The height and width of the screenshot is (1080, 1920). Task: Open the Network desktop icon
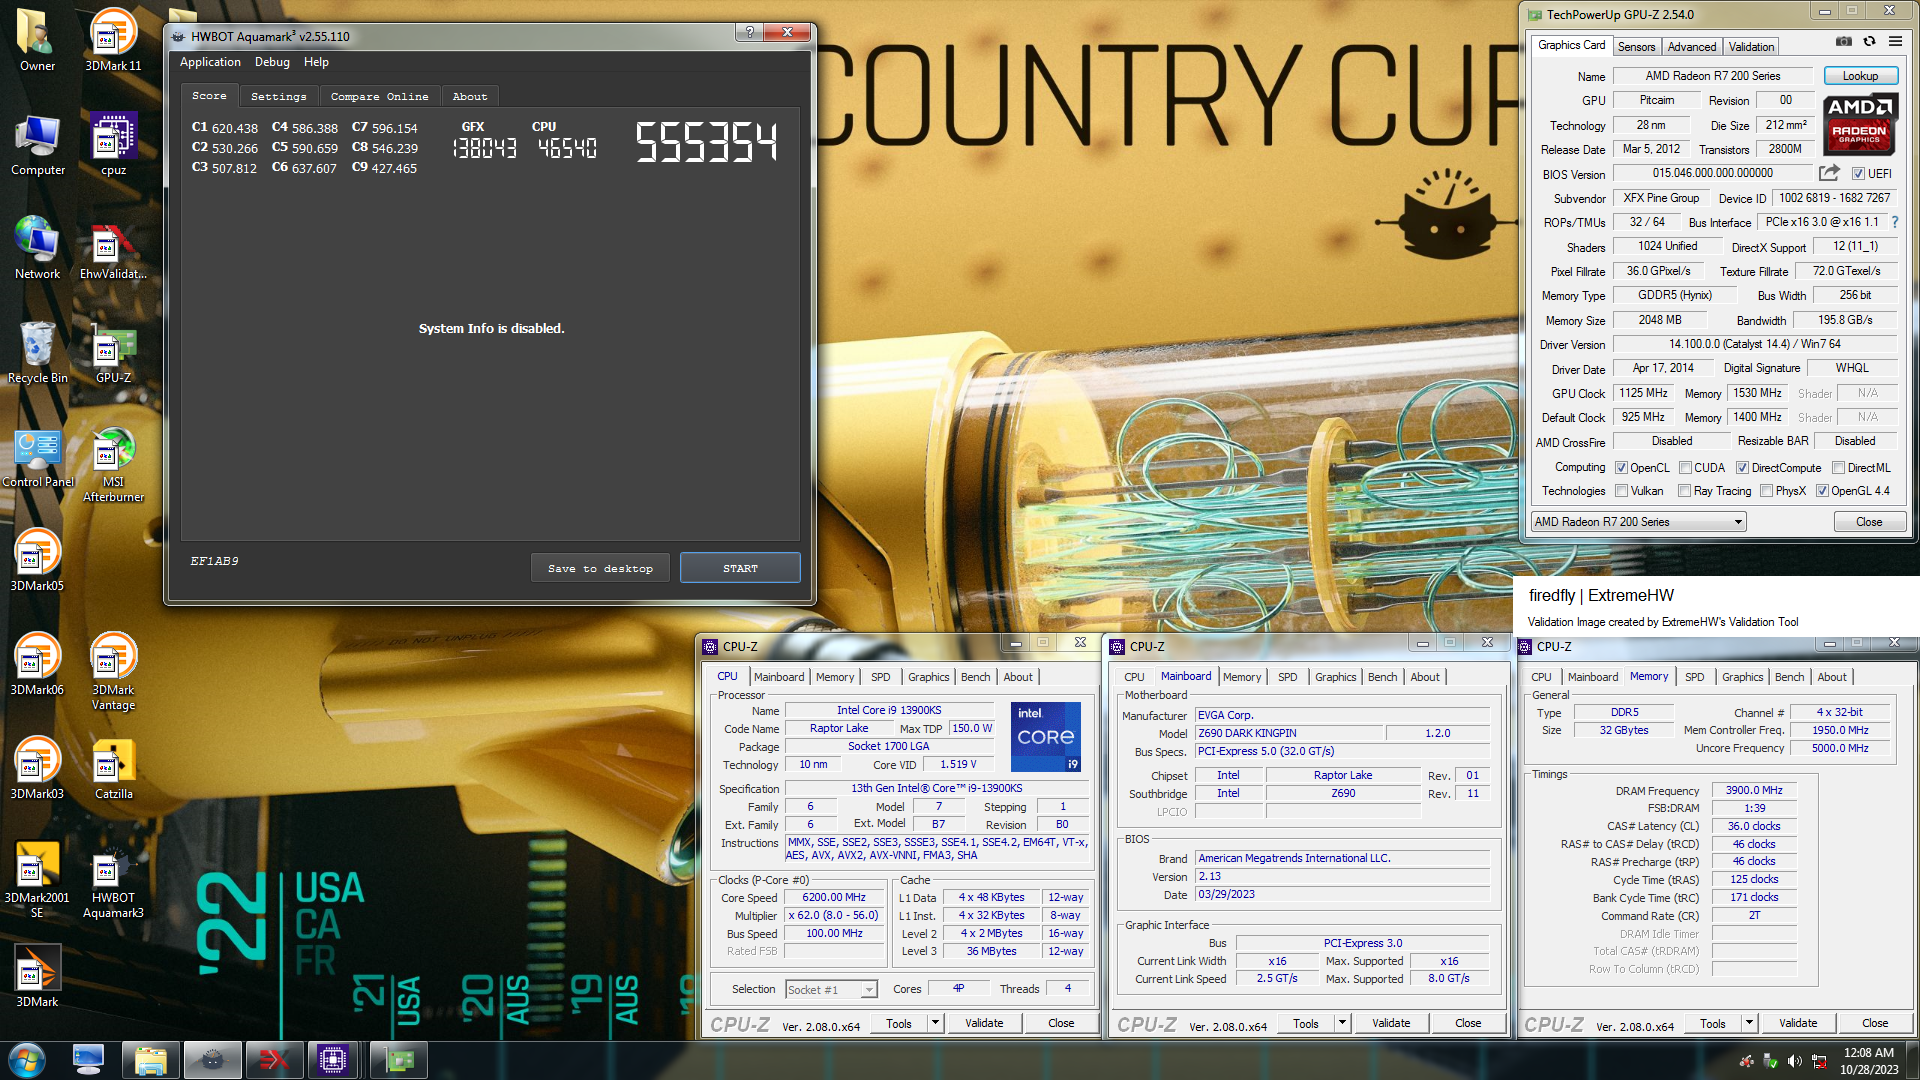coord(37,248)
